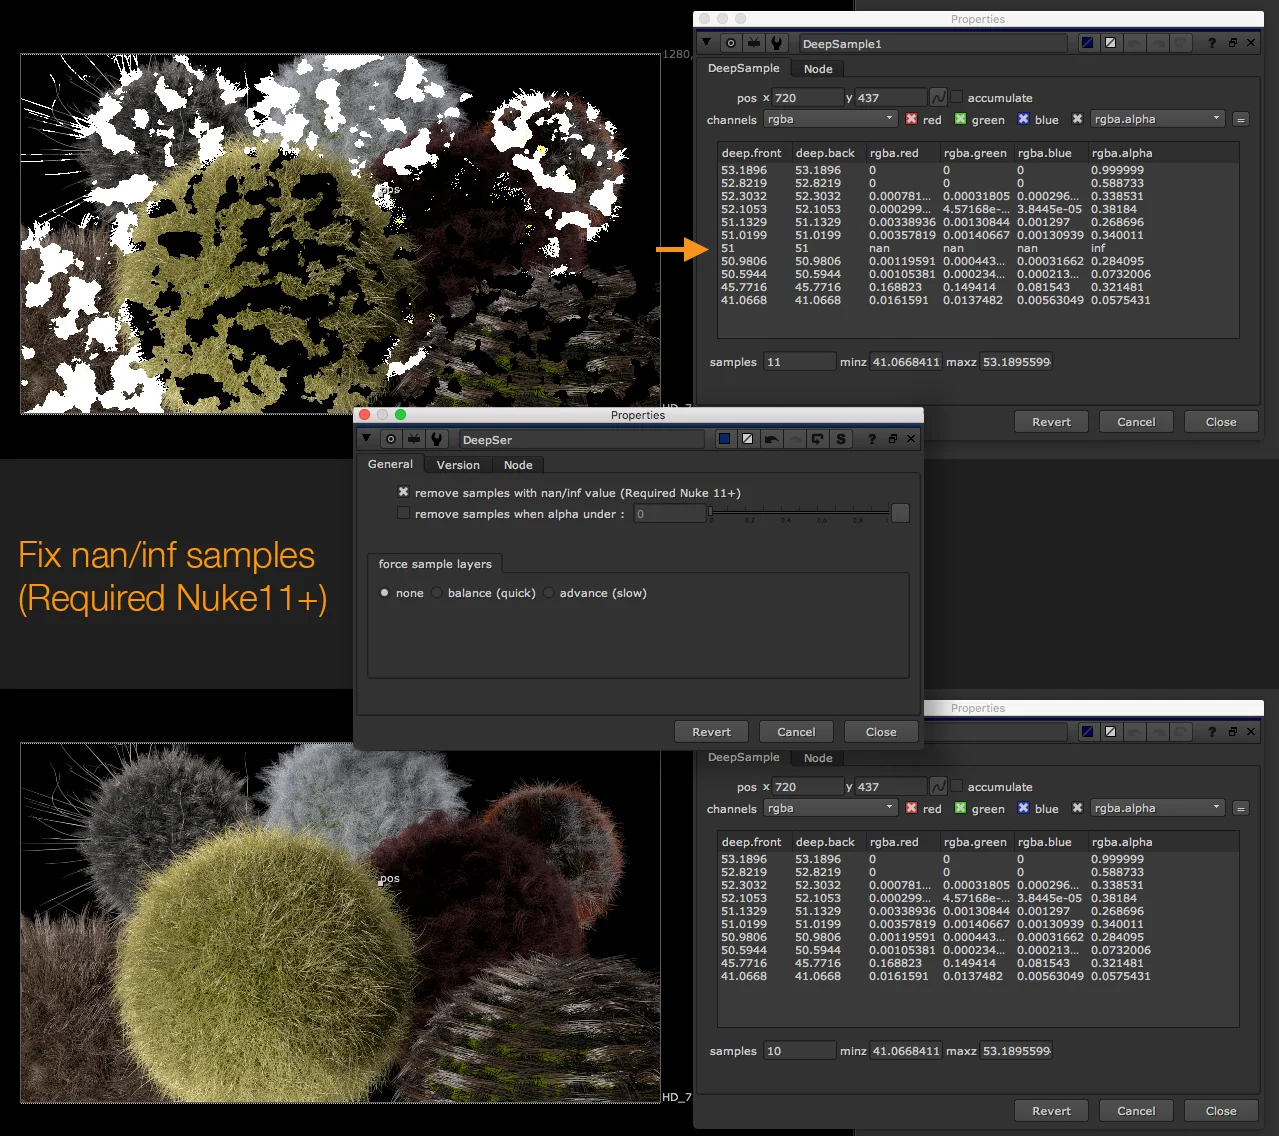Float the DeepSample1 panel with the window icon

tap(1232, 43)
